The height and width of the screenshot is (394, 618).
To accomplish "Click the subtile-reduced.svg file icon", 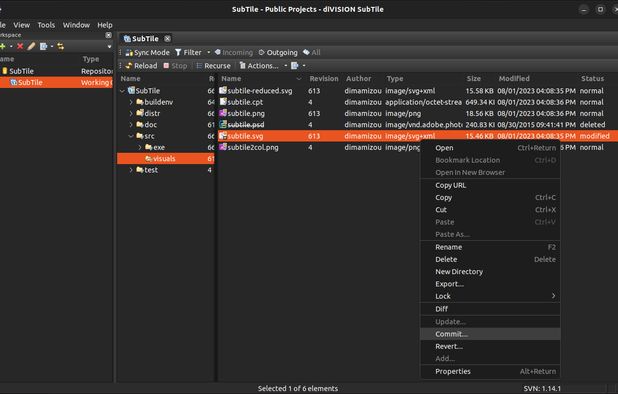I will click(223, 90).
